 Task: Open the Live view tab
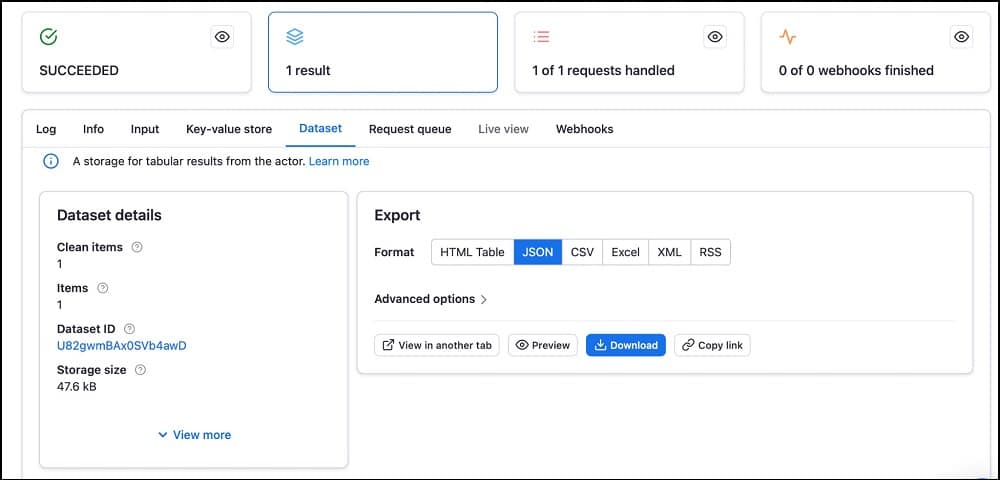coord(503,129)
